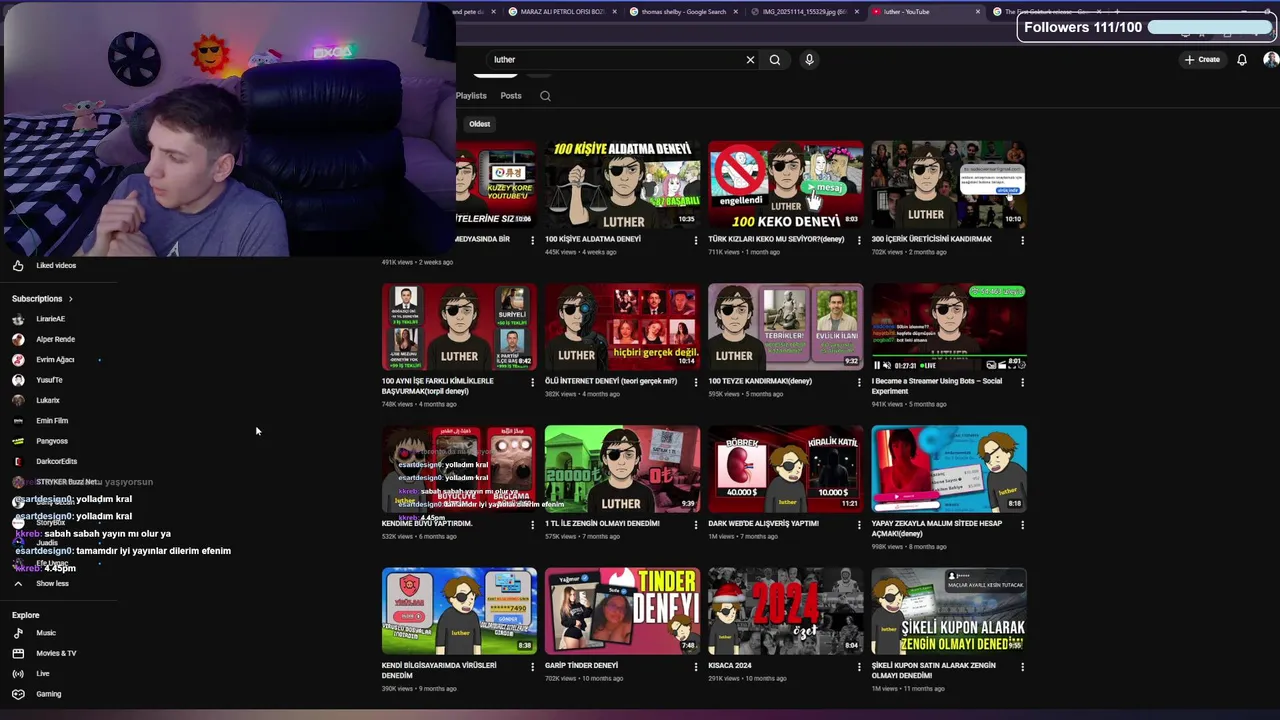Close the 'luther - YouTube' browser tab
This screenshot has width=1280, height=720.
click(x=978, y=12)
